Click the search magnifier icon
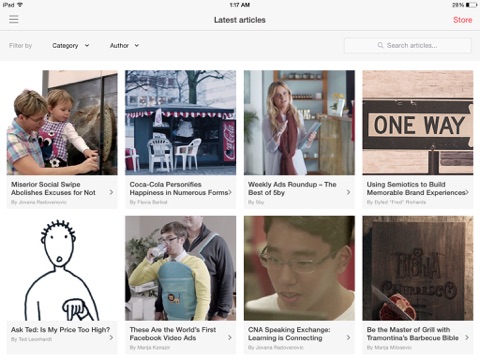This screenshot has width=480, height=360. (x=380, y=45)
